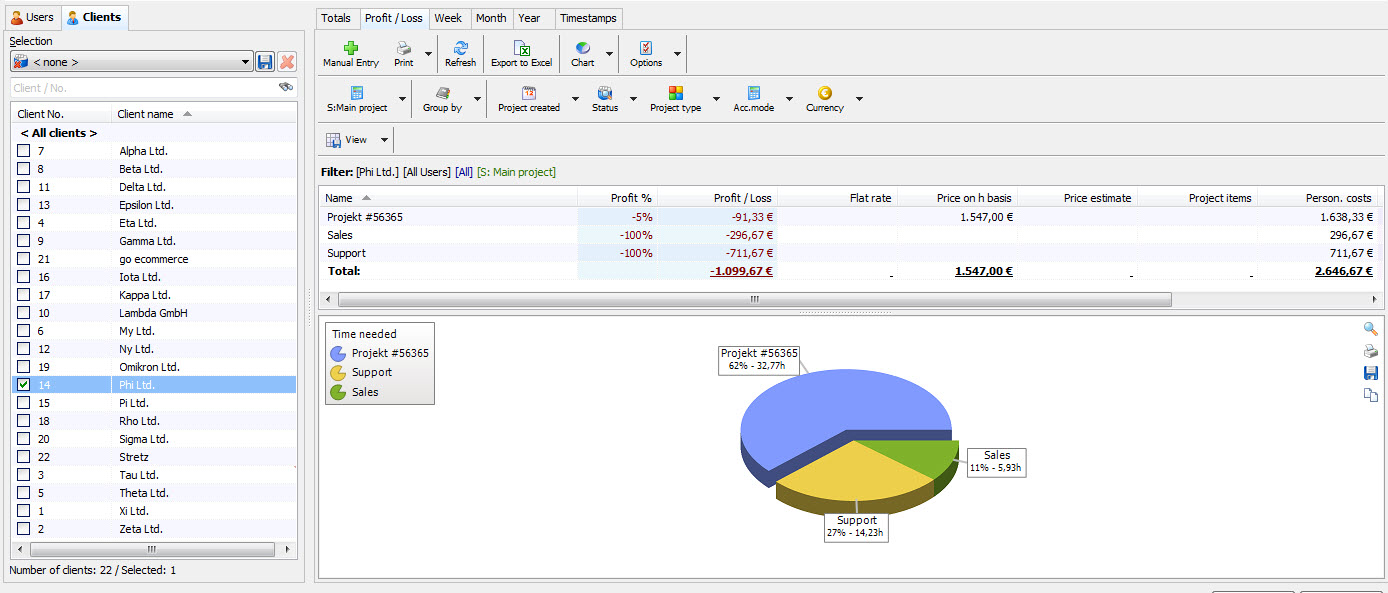Open the Selection dropdown showing < none >

tap(245, 61)
